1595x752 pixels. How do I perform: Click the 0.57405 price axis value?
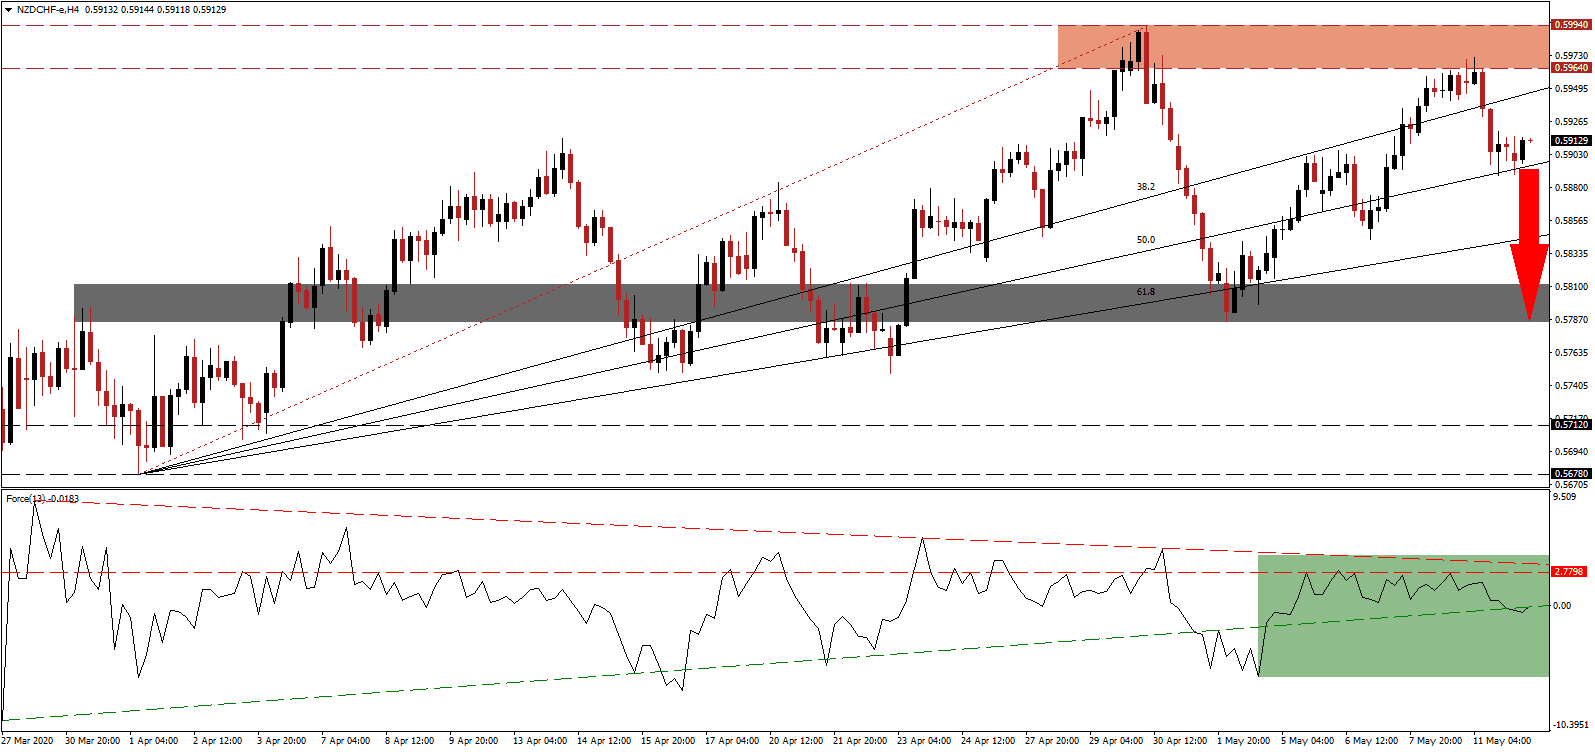click(1573, 386)
